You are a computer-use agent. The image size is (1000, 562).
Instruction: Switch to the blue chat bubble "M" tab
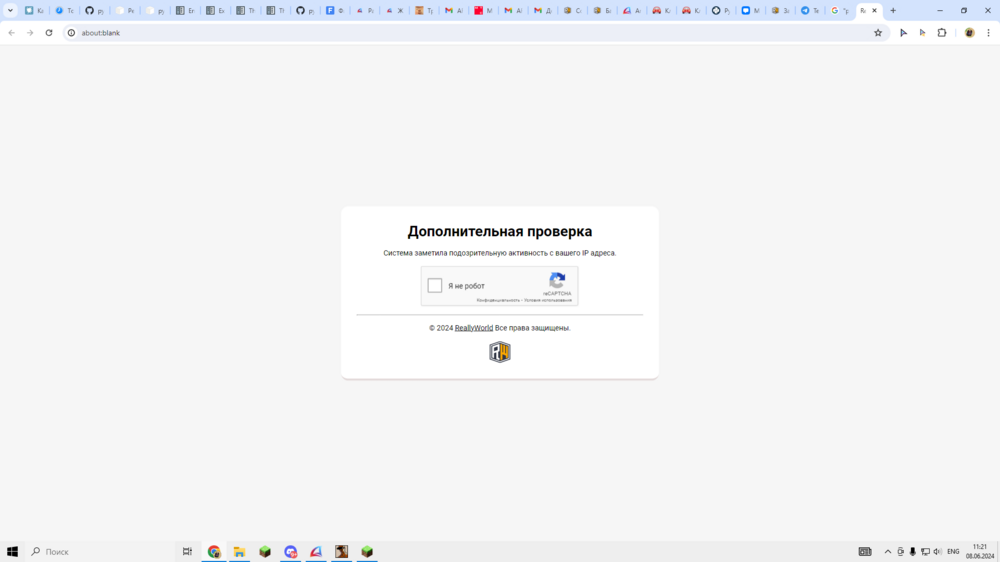coord(751,10)
